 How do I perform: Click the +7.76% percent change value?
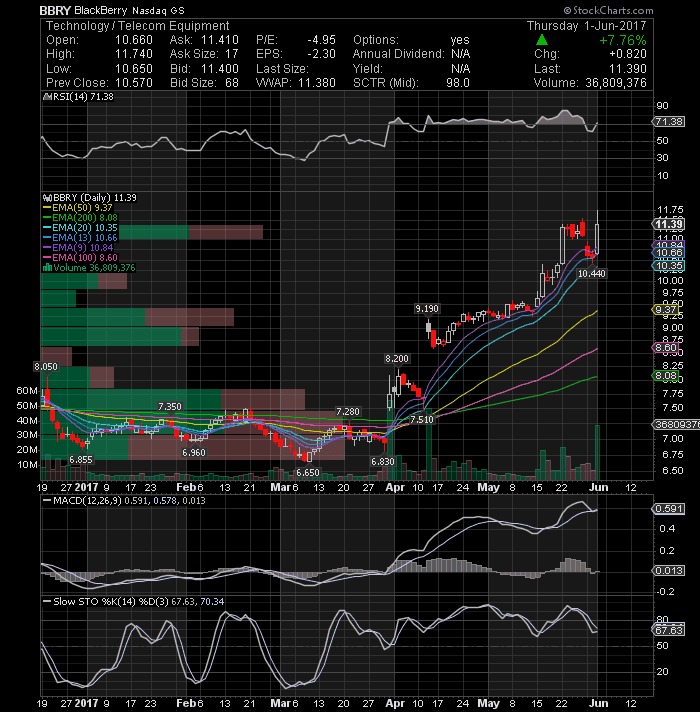pos(622,40)
